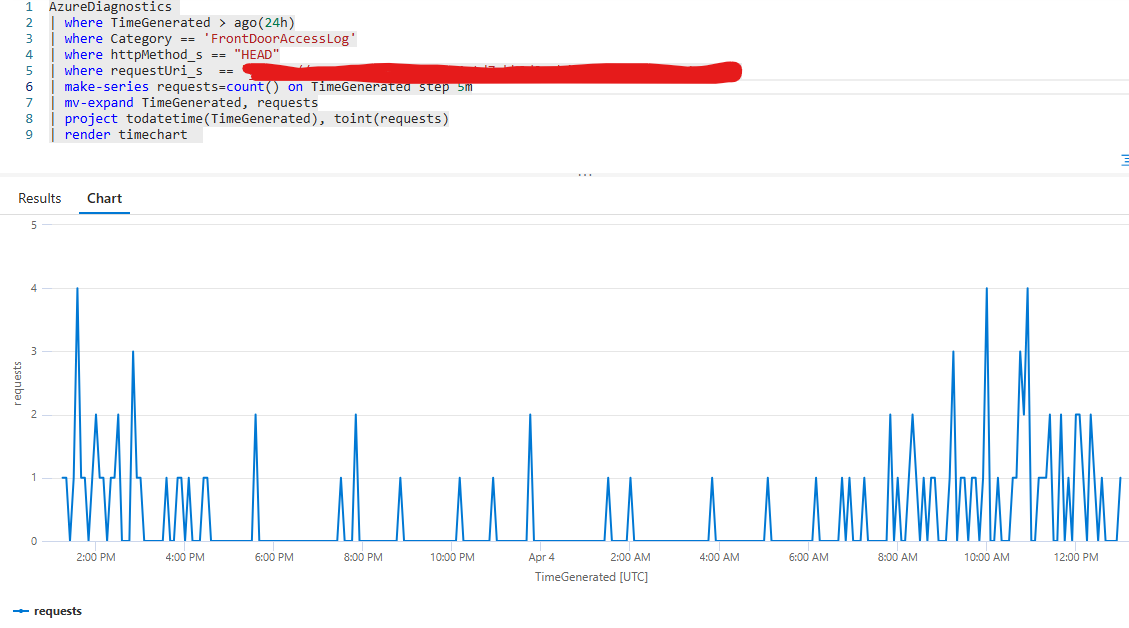Click the first 4-request peak before 2:00 PM
The image size is (1129, 628).
(77, 289)
